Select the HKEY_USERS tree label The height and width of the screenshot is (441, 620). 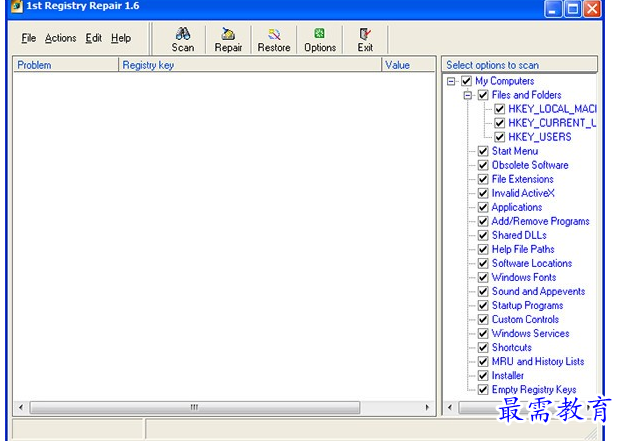click(540, 137)
